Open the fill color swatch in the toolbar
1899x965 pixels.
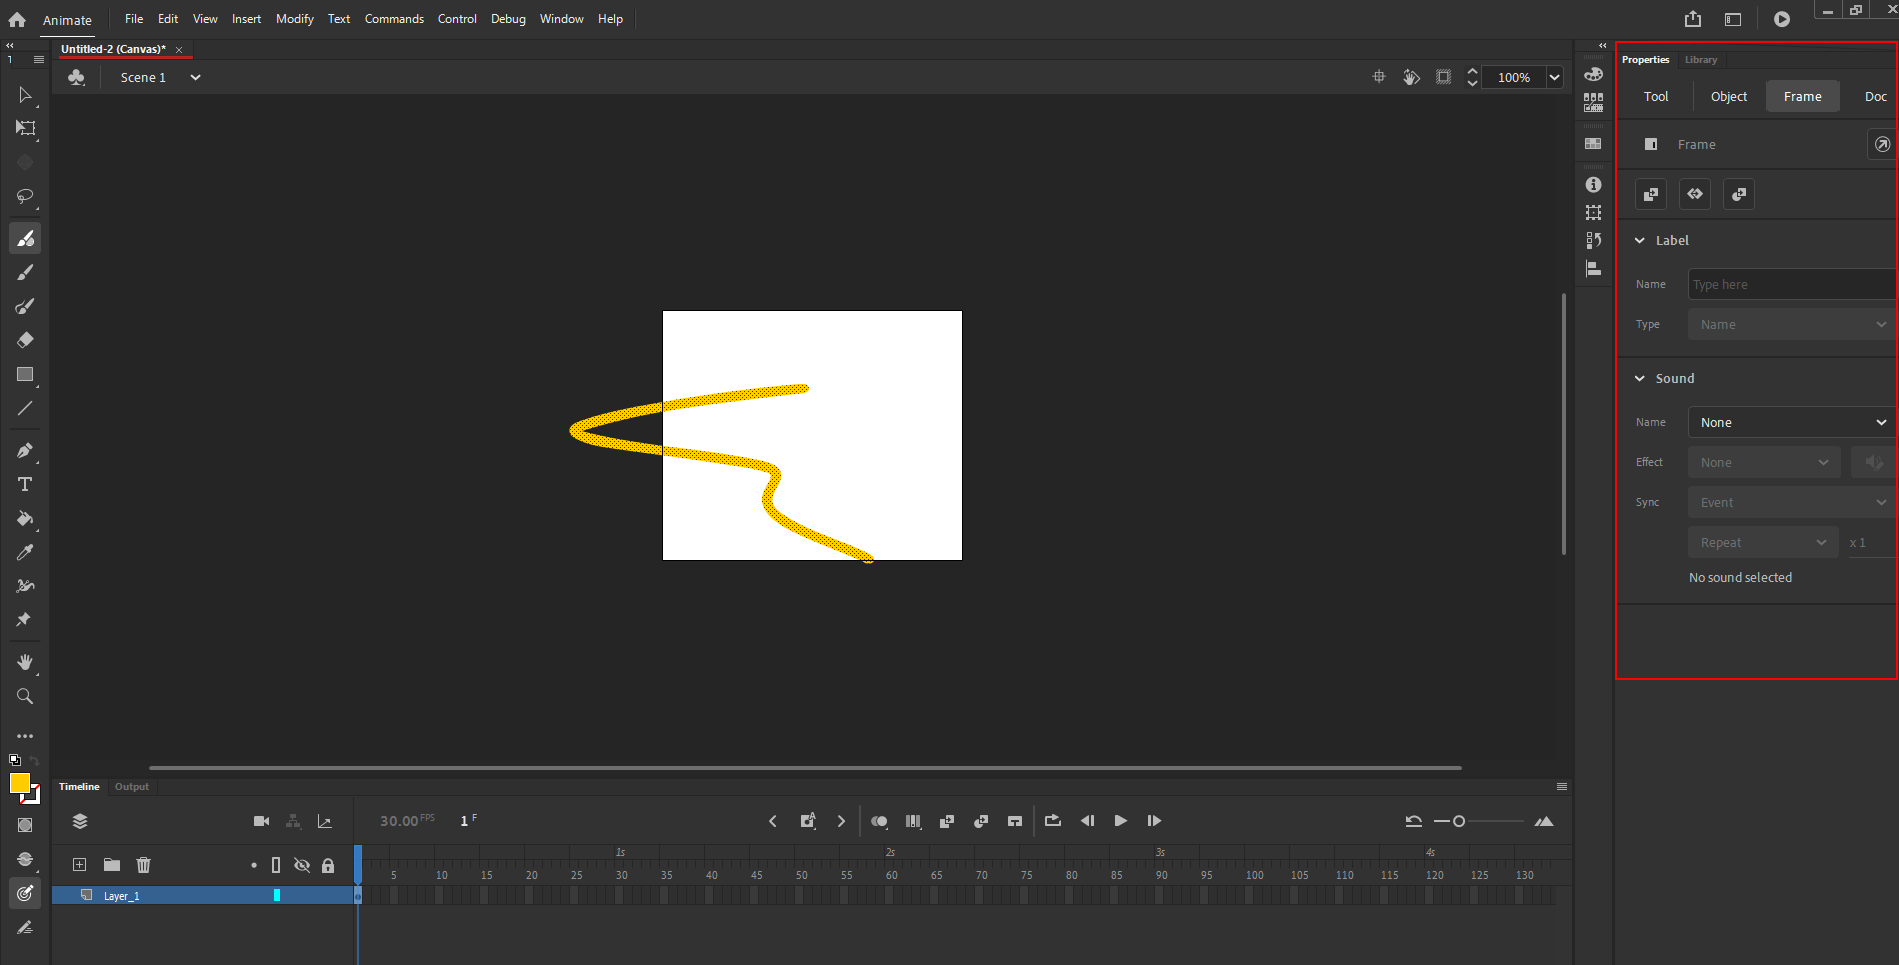coord(22,785)
